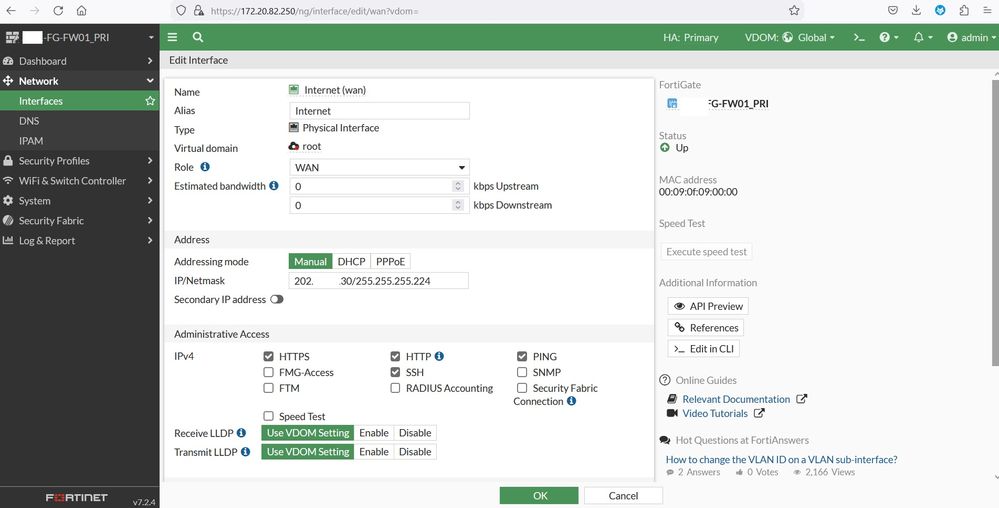
Task: Click the tracking protection shield icon
Action: point(181,11)
